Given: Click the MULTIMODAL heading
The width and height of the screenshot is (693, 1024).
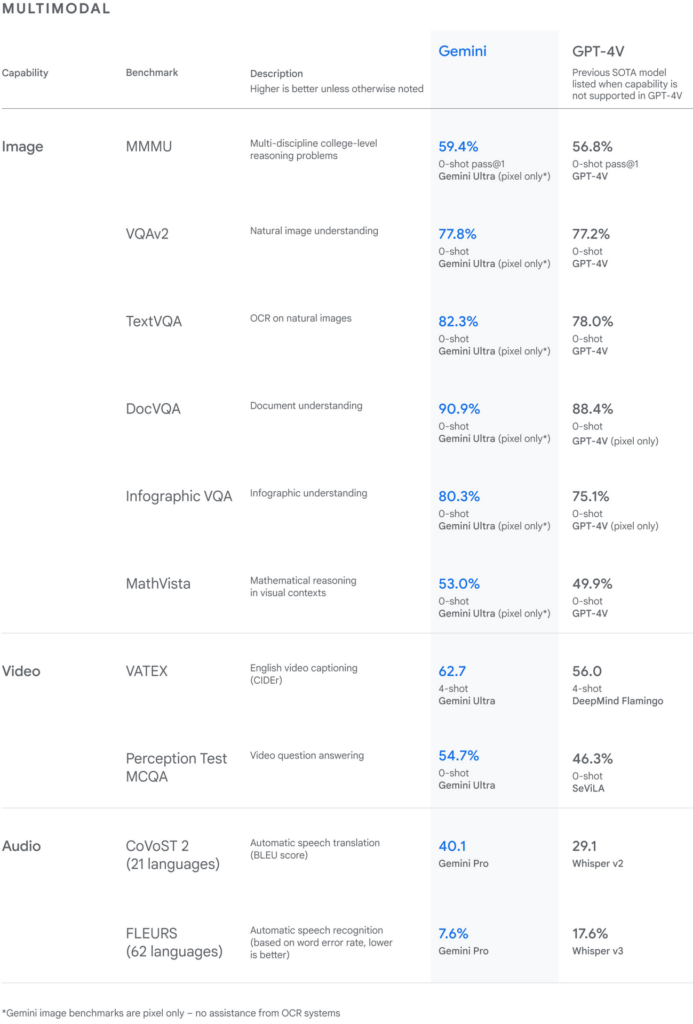Looking at the screenshot, I should (56, 9).
